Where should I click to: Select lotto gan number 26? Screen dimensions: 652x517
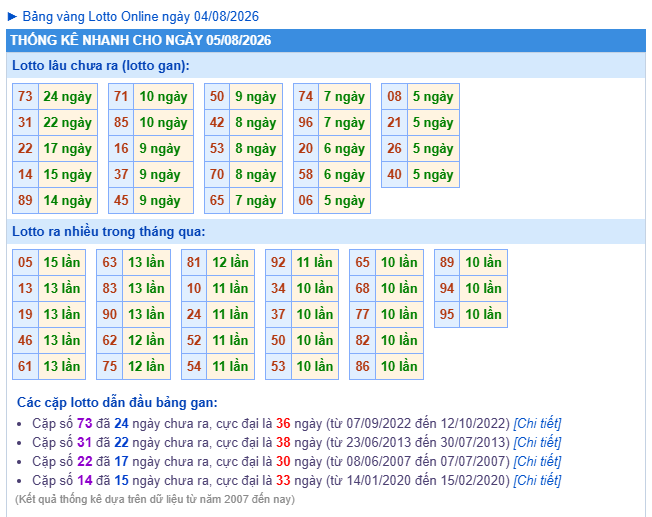tap(394, 148)
